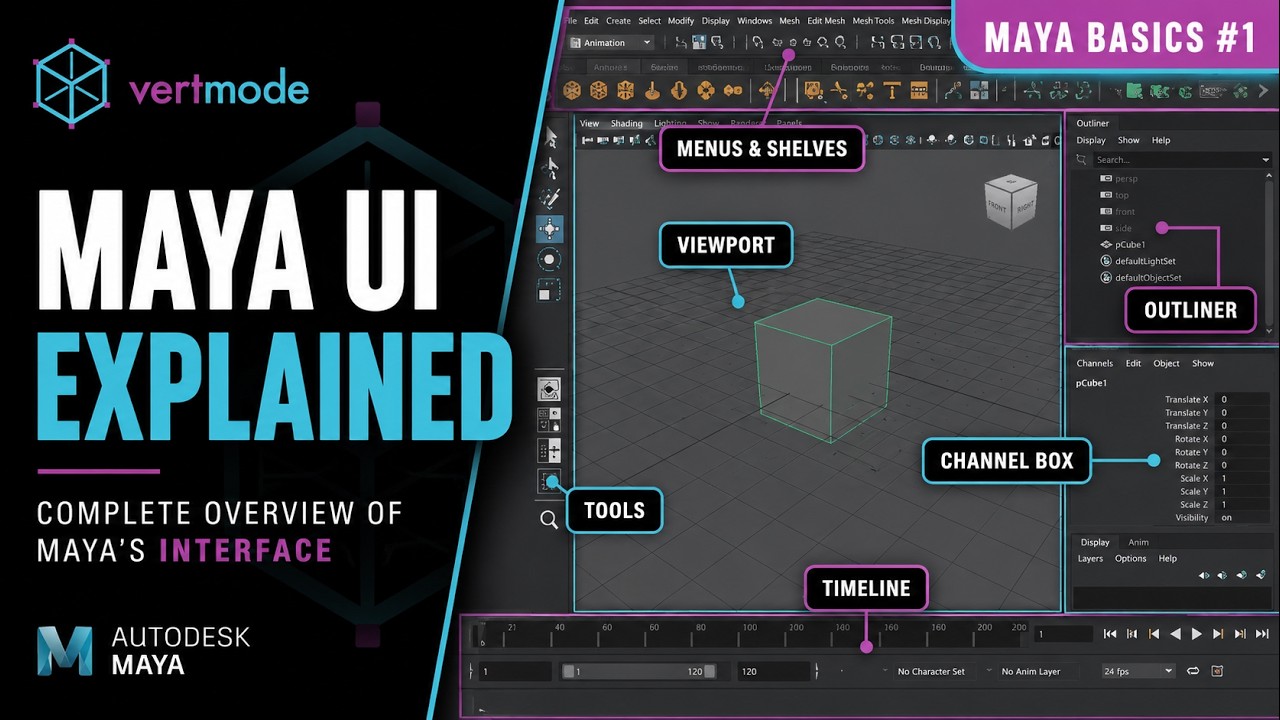Viewport: 1280px width, 720px height.
Task: Open the Windows menu
Action: click(755, 21)
